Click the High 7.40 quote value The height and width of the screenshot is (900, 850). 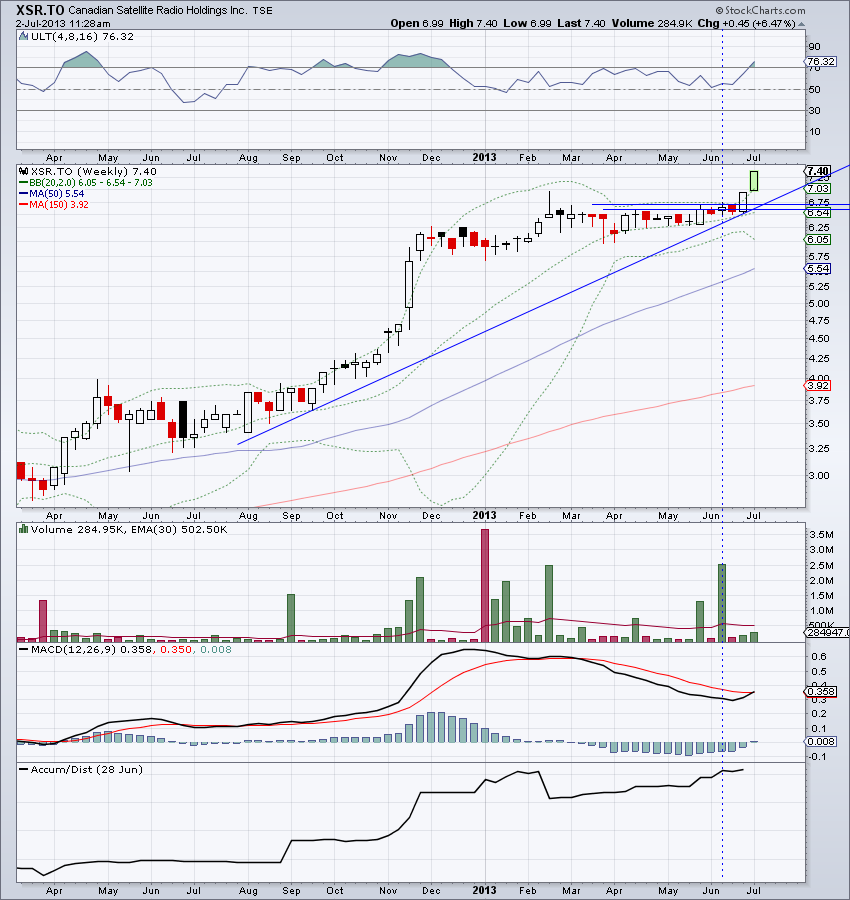[x=473, y=24]
